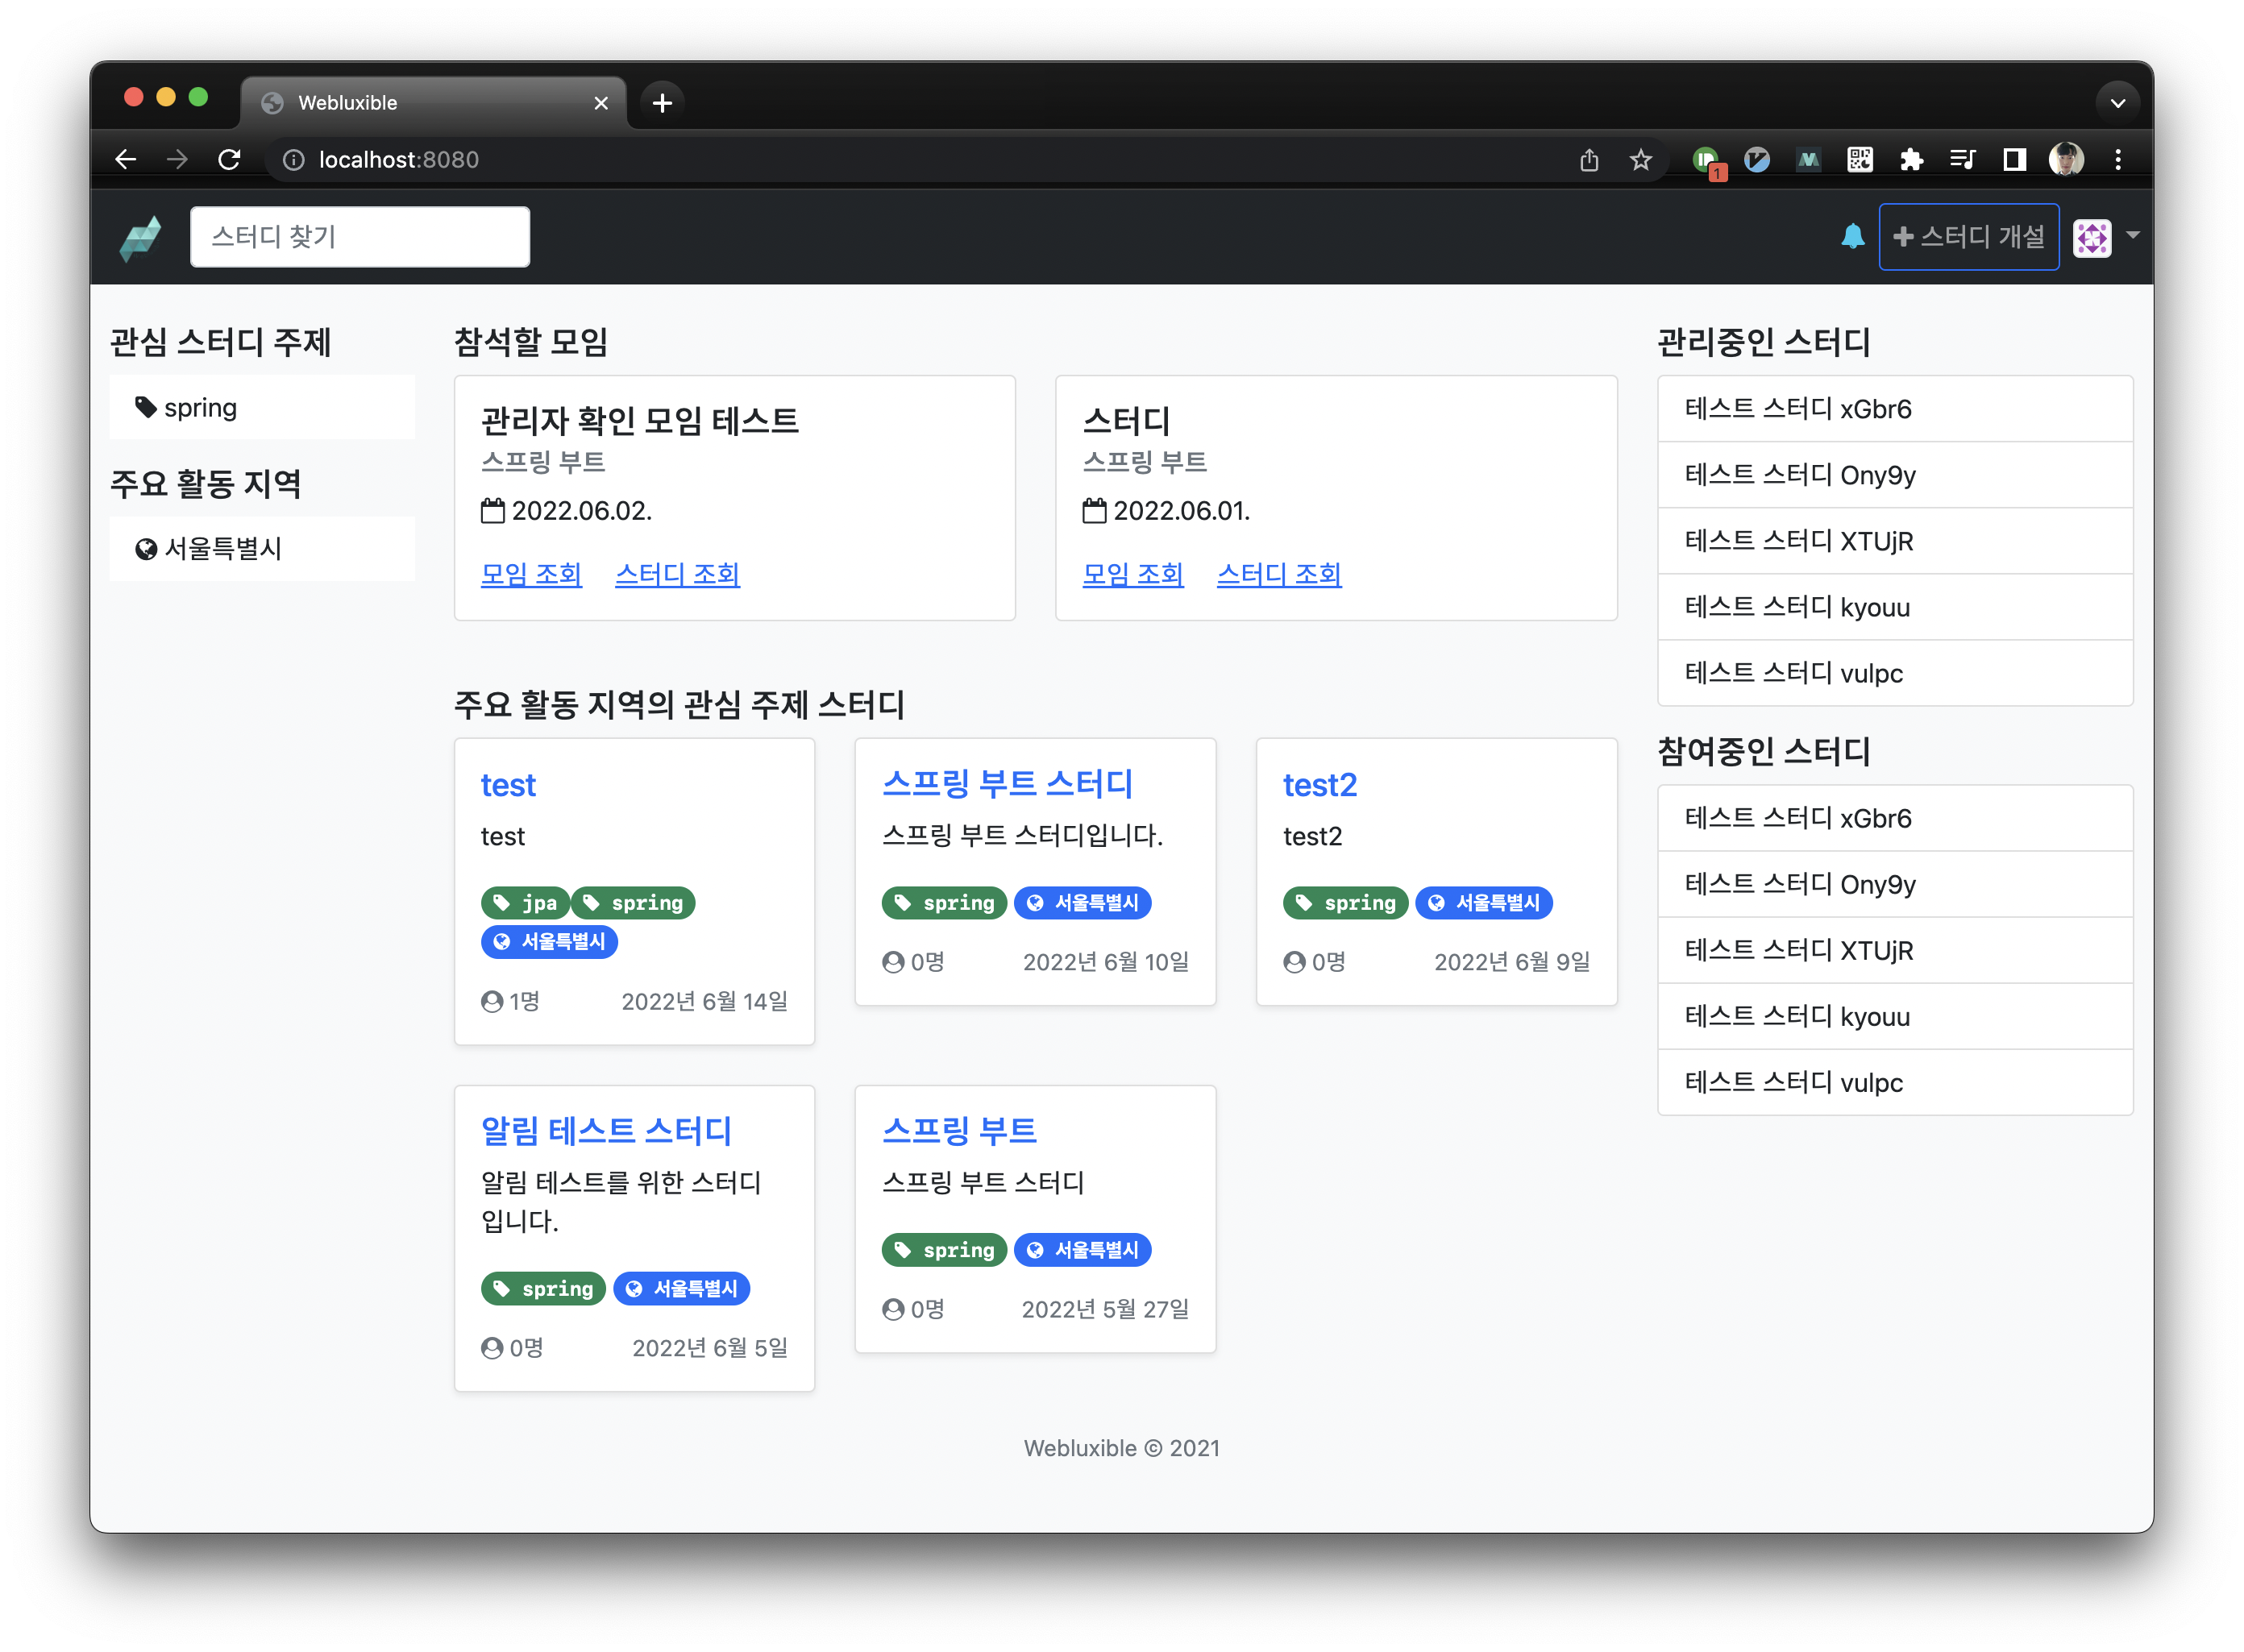Viewport: 2244px width, 1652px height.
Task: Click the 스터디 찾기 search field
Action: click(x=360, y=237)
